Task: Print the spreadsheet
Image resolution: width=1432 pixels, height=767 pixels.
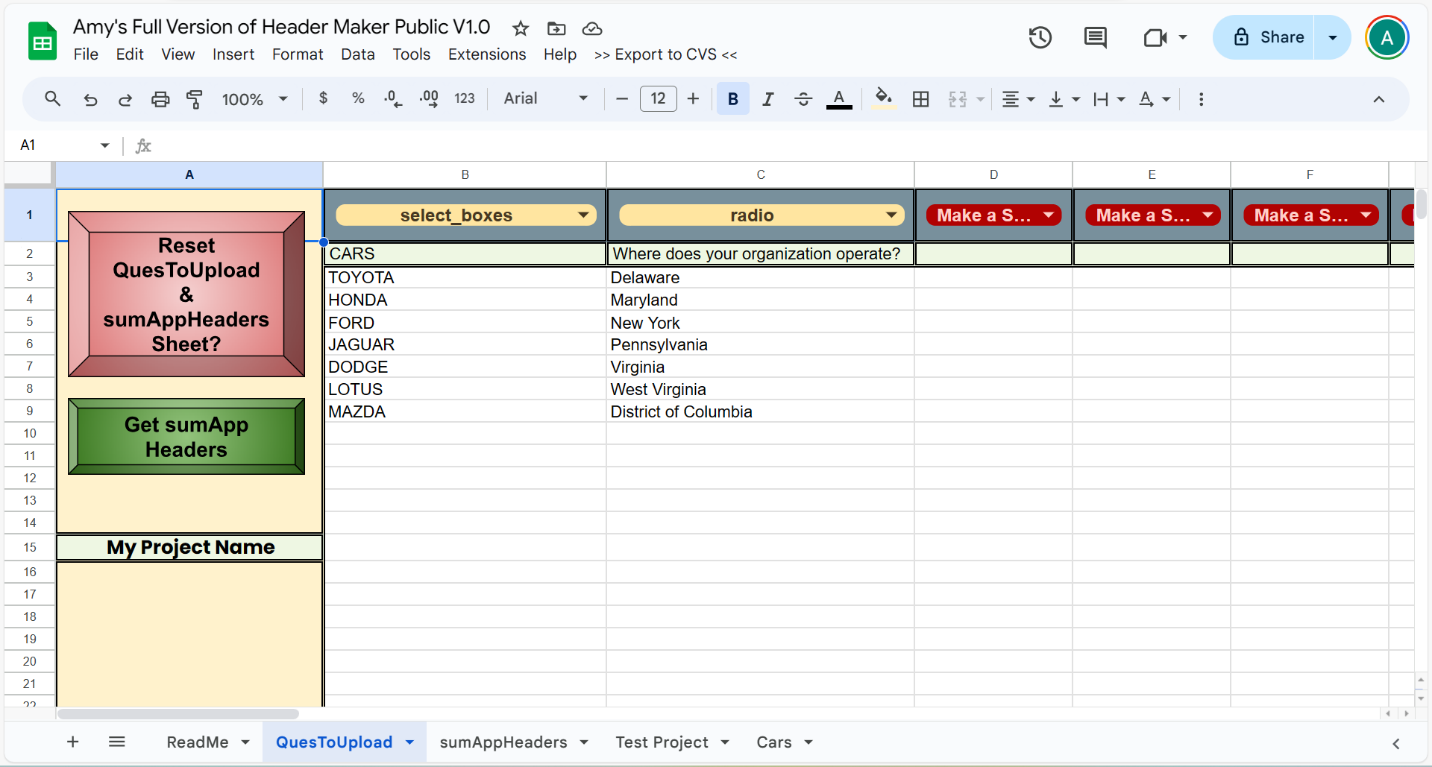Action: 160,99
